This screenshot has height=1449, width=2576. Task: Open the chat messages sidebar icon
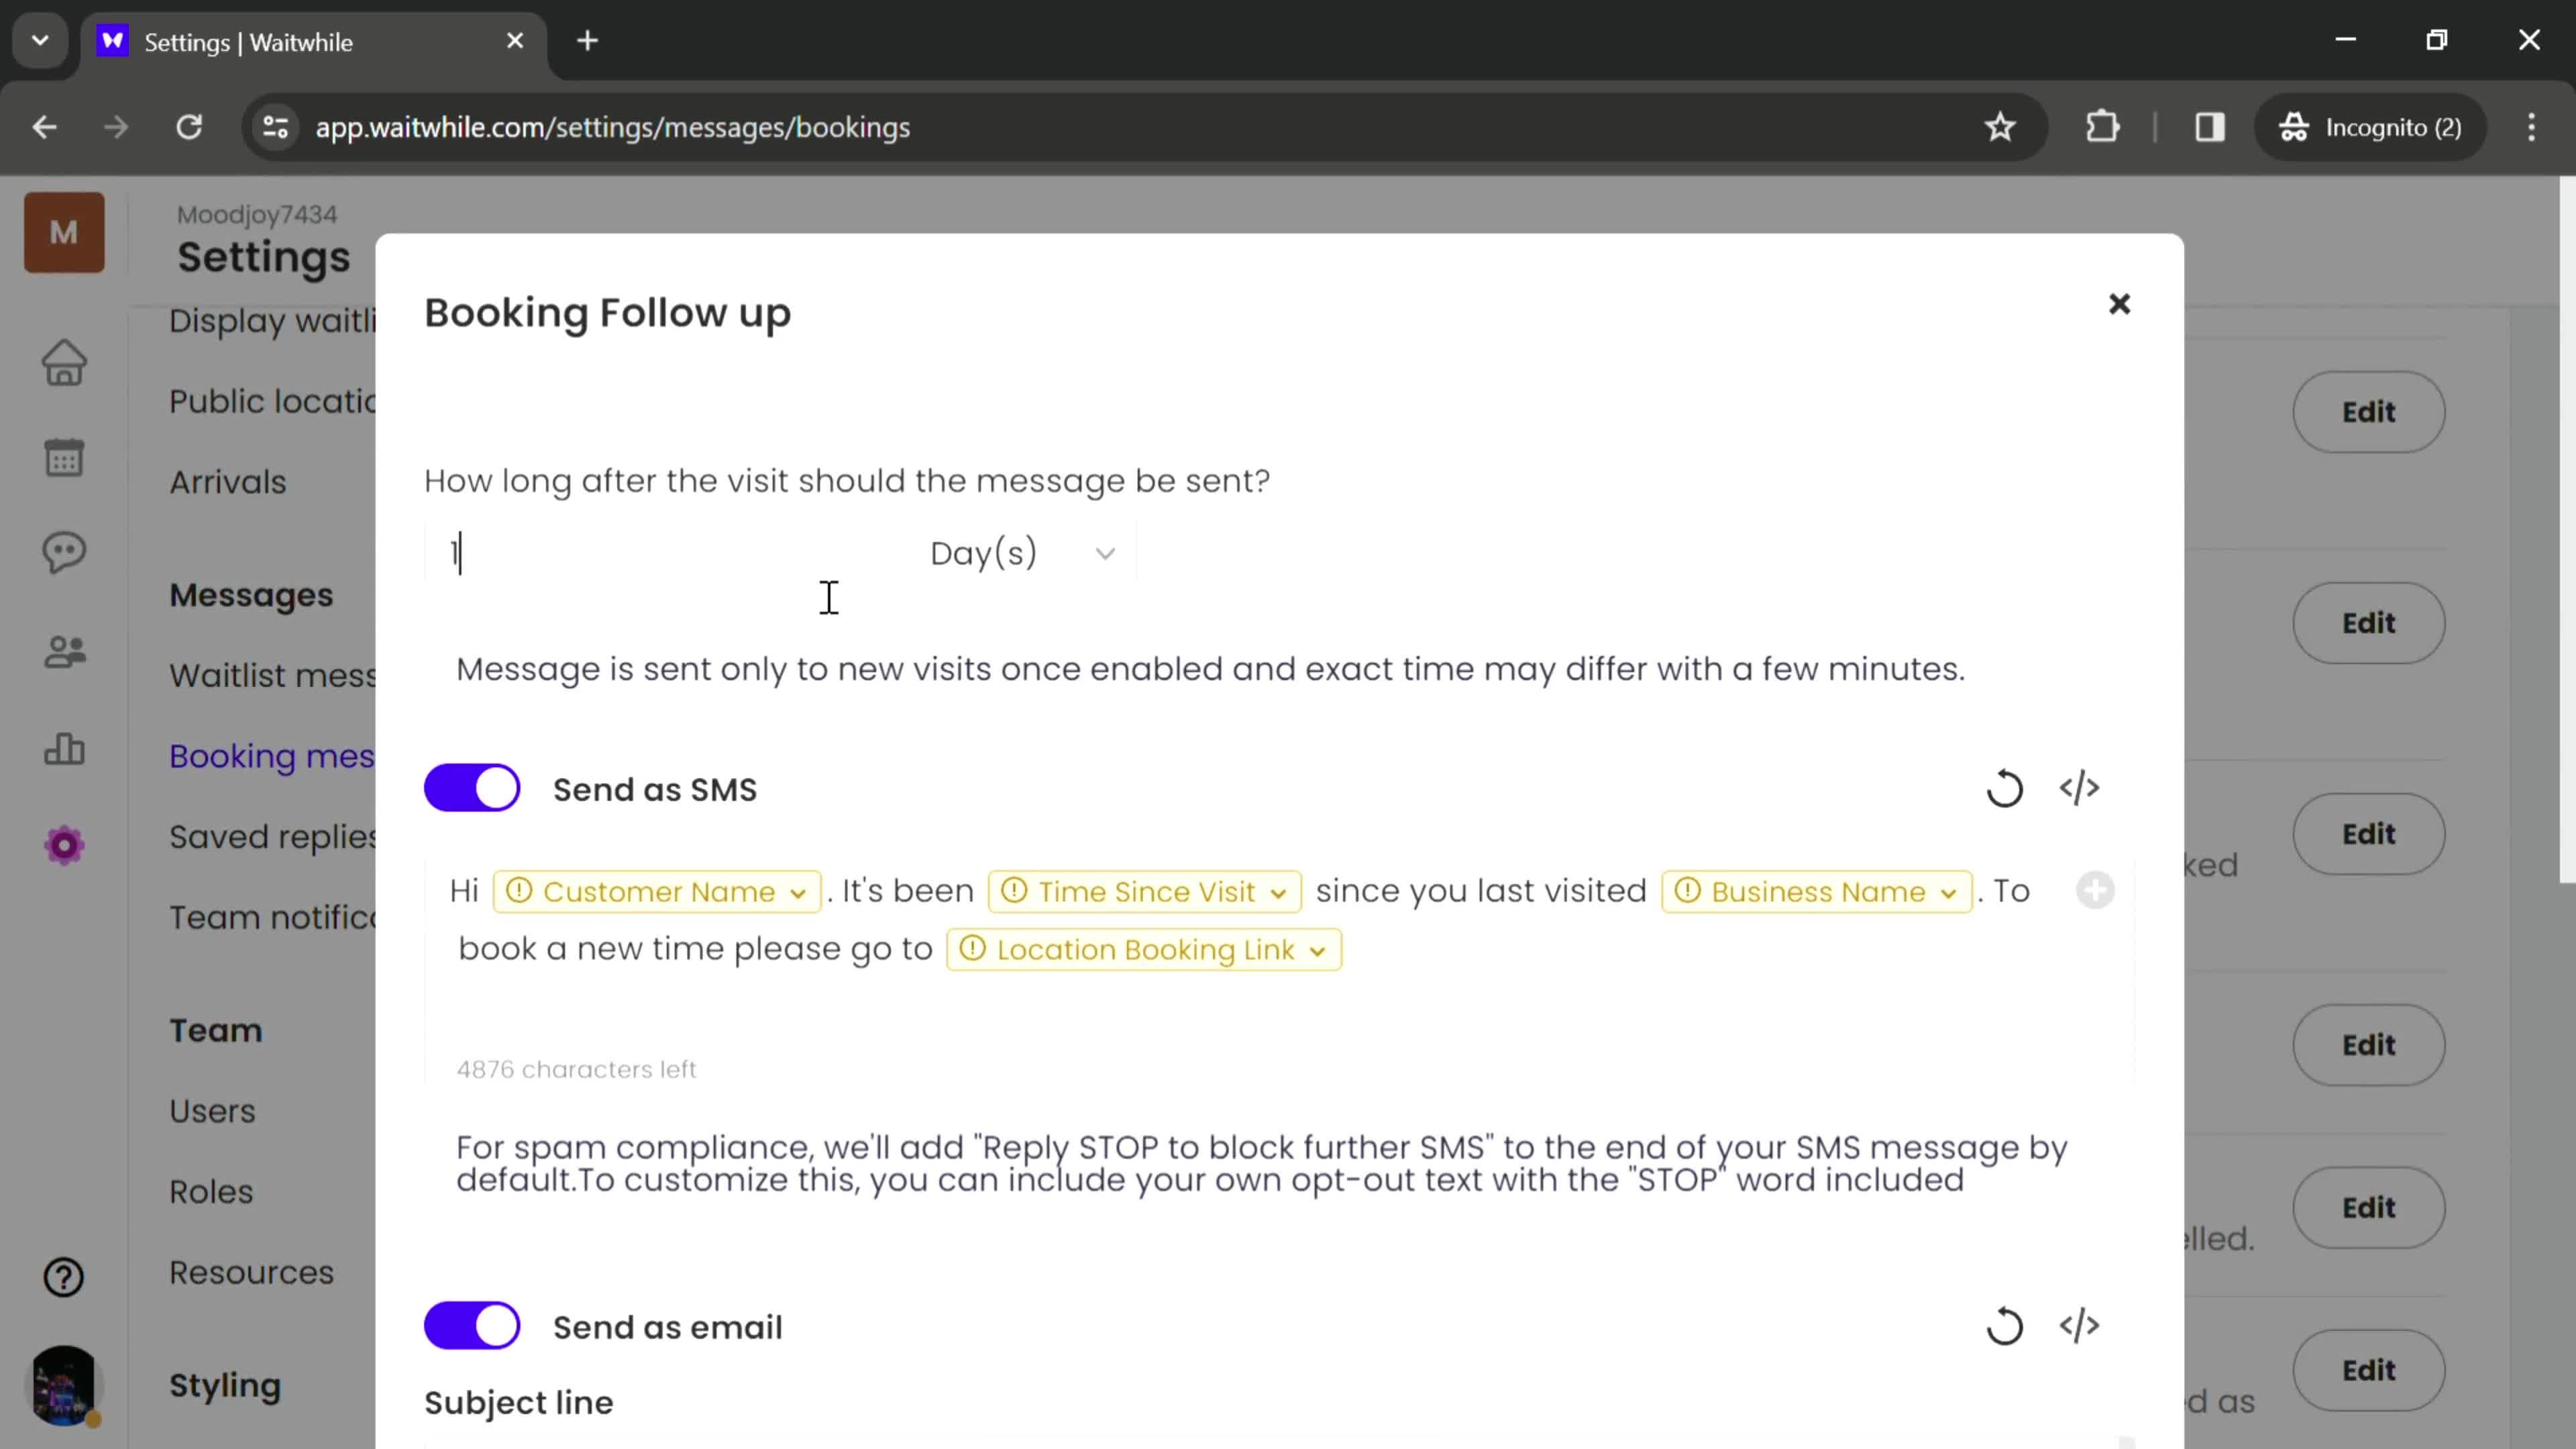(x=64, y=552)
